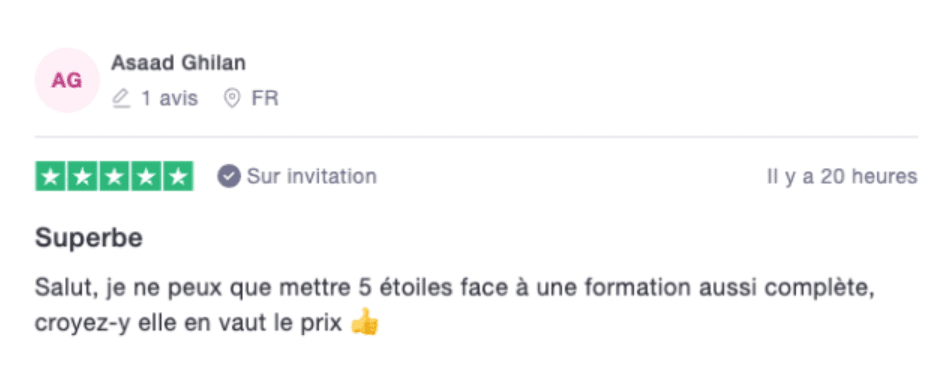Click the pink AG avatar circle
The height and width of the screenshot is (382, 938).
(x=67, y=80)
